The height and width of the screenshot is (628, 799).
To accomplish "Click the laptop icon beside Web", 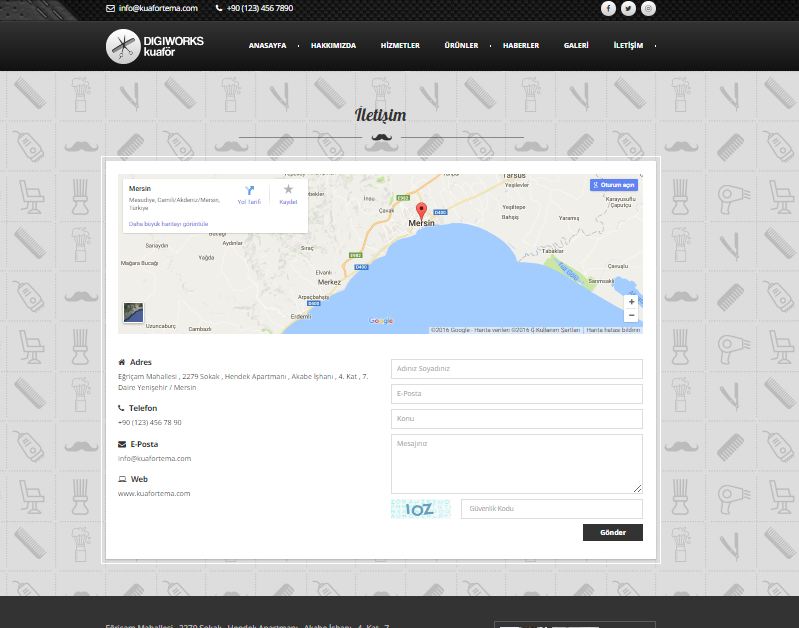I will point(122,479).
